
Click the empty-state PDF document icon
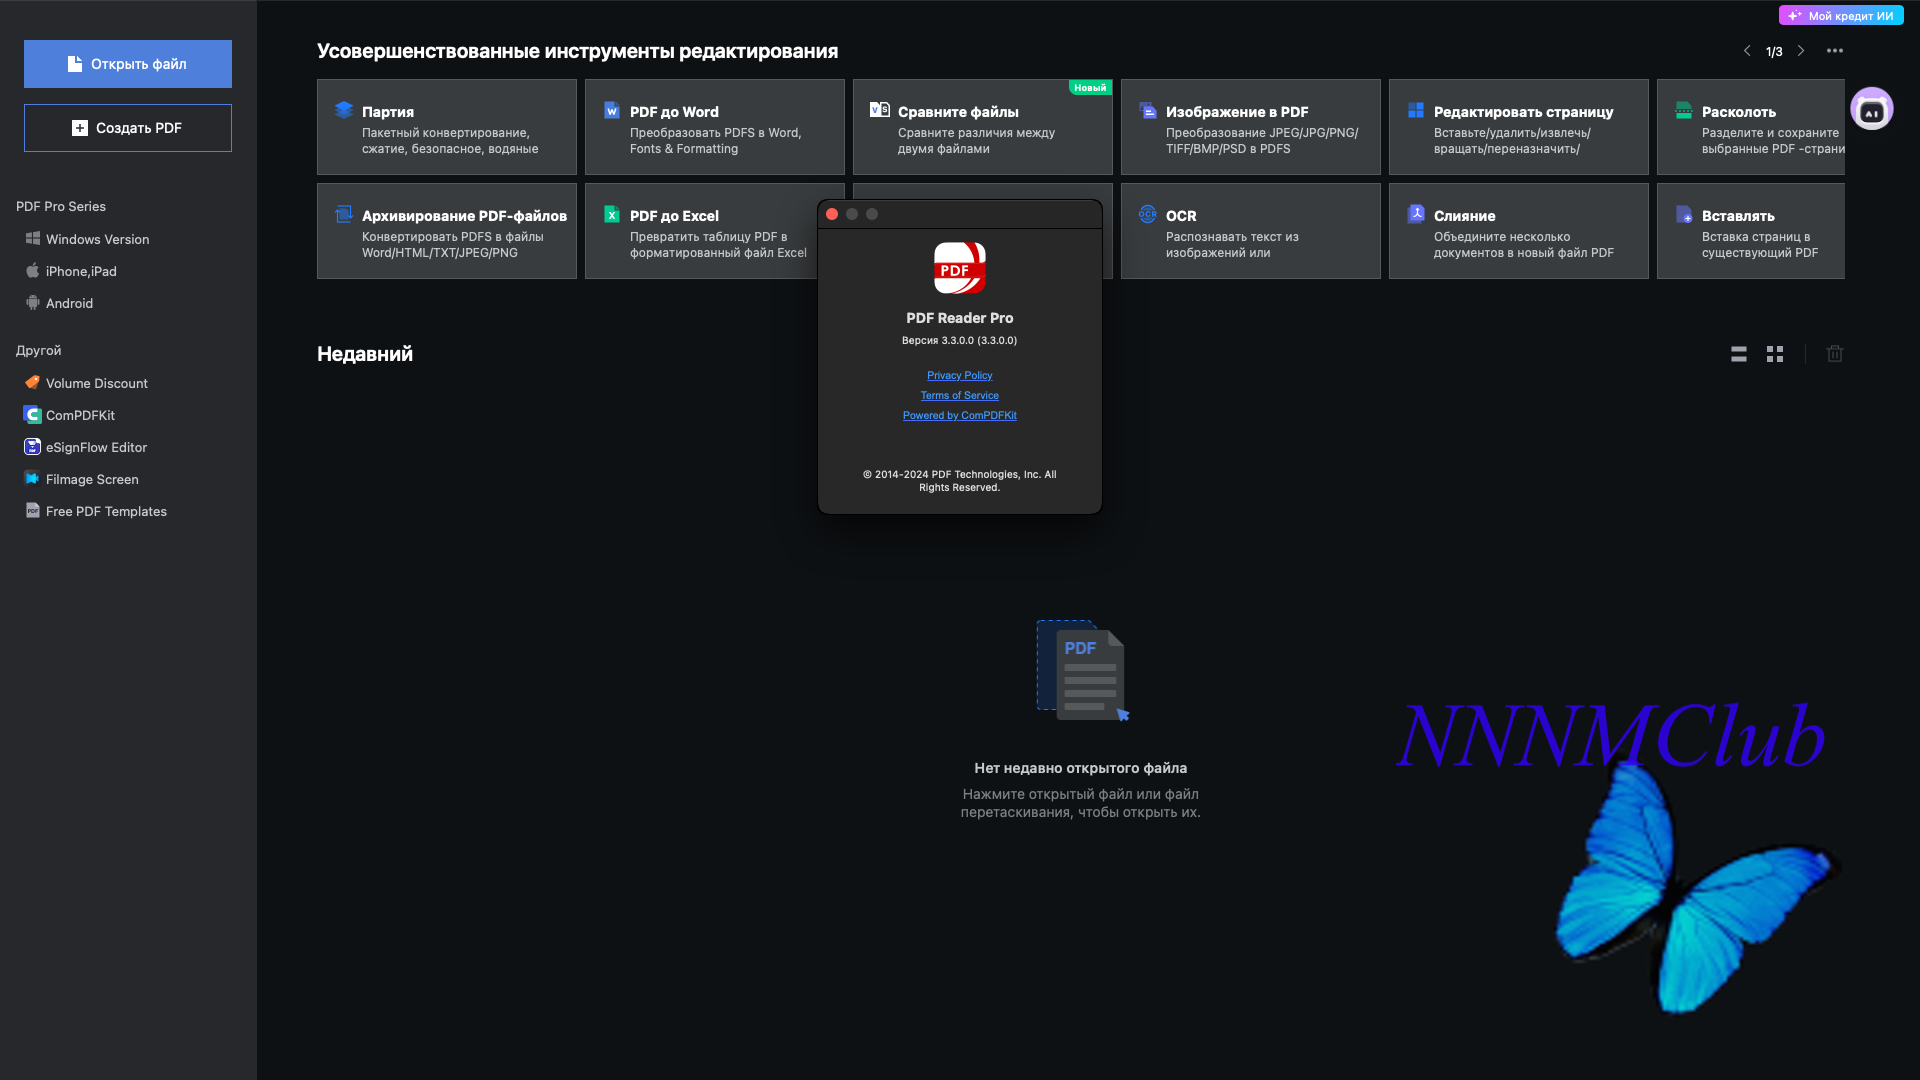(x=1083, y=670)
